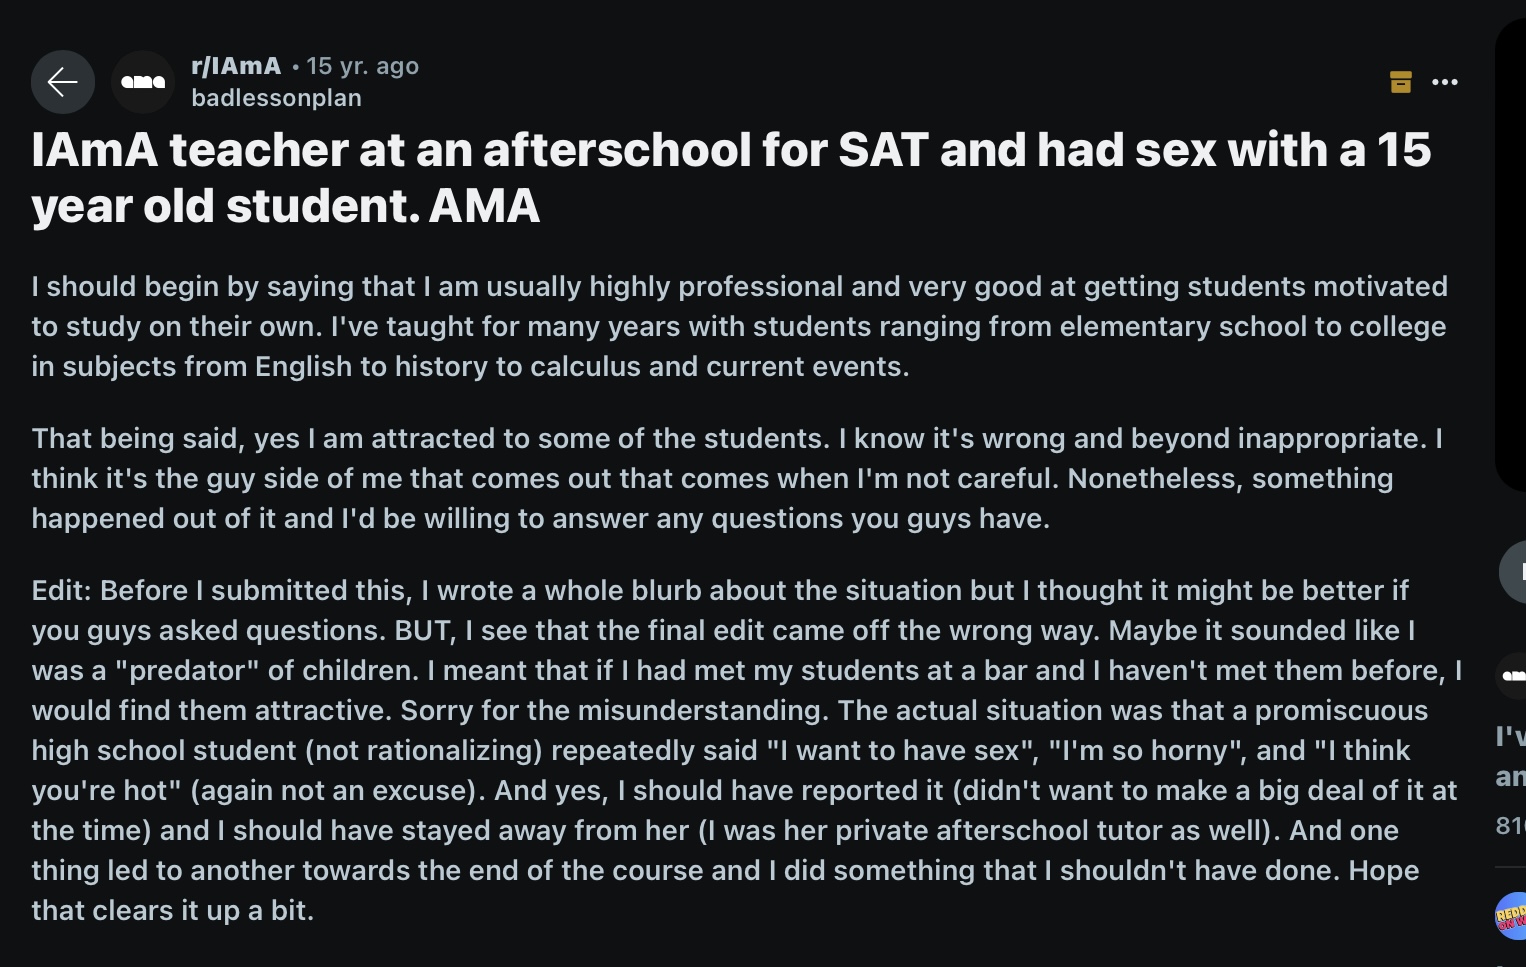The width and height of the screenshot is (1526, 967).
Task: Click the word 'IAmA' starting the title
Action: [95, 150]
